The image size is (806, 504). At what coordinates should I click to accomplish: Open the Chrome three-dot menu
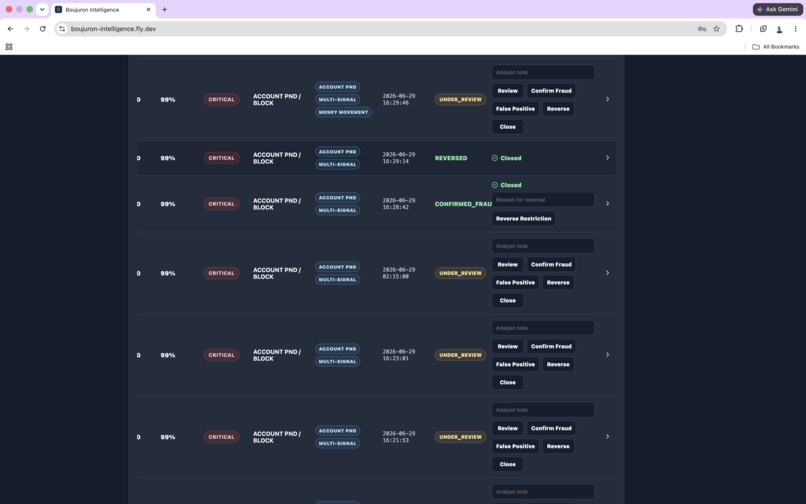point(795,29)
